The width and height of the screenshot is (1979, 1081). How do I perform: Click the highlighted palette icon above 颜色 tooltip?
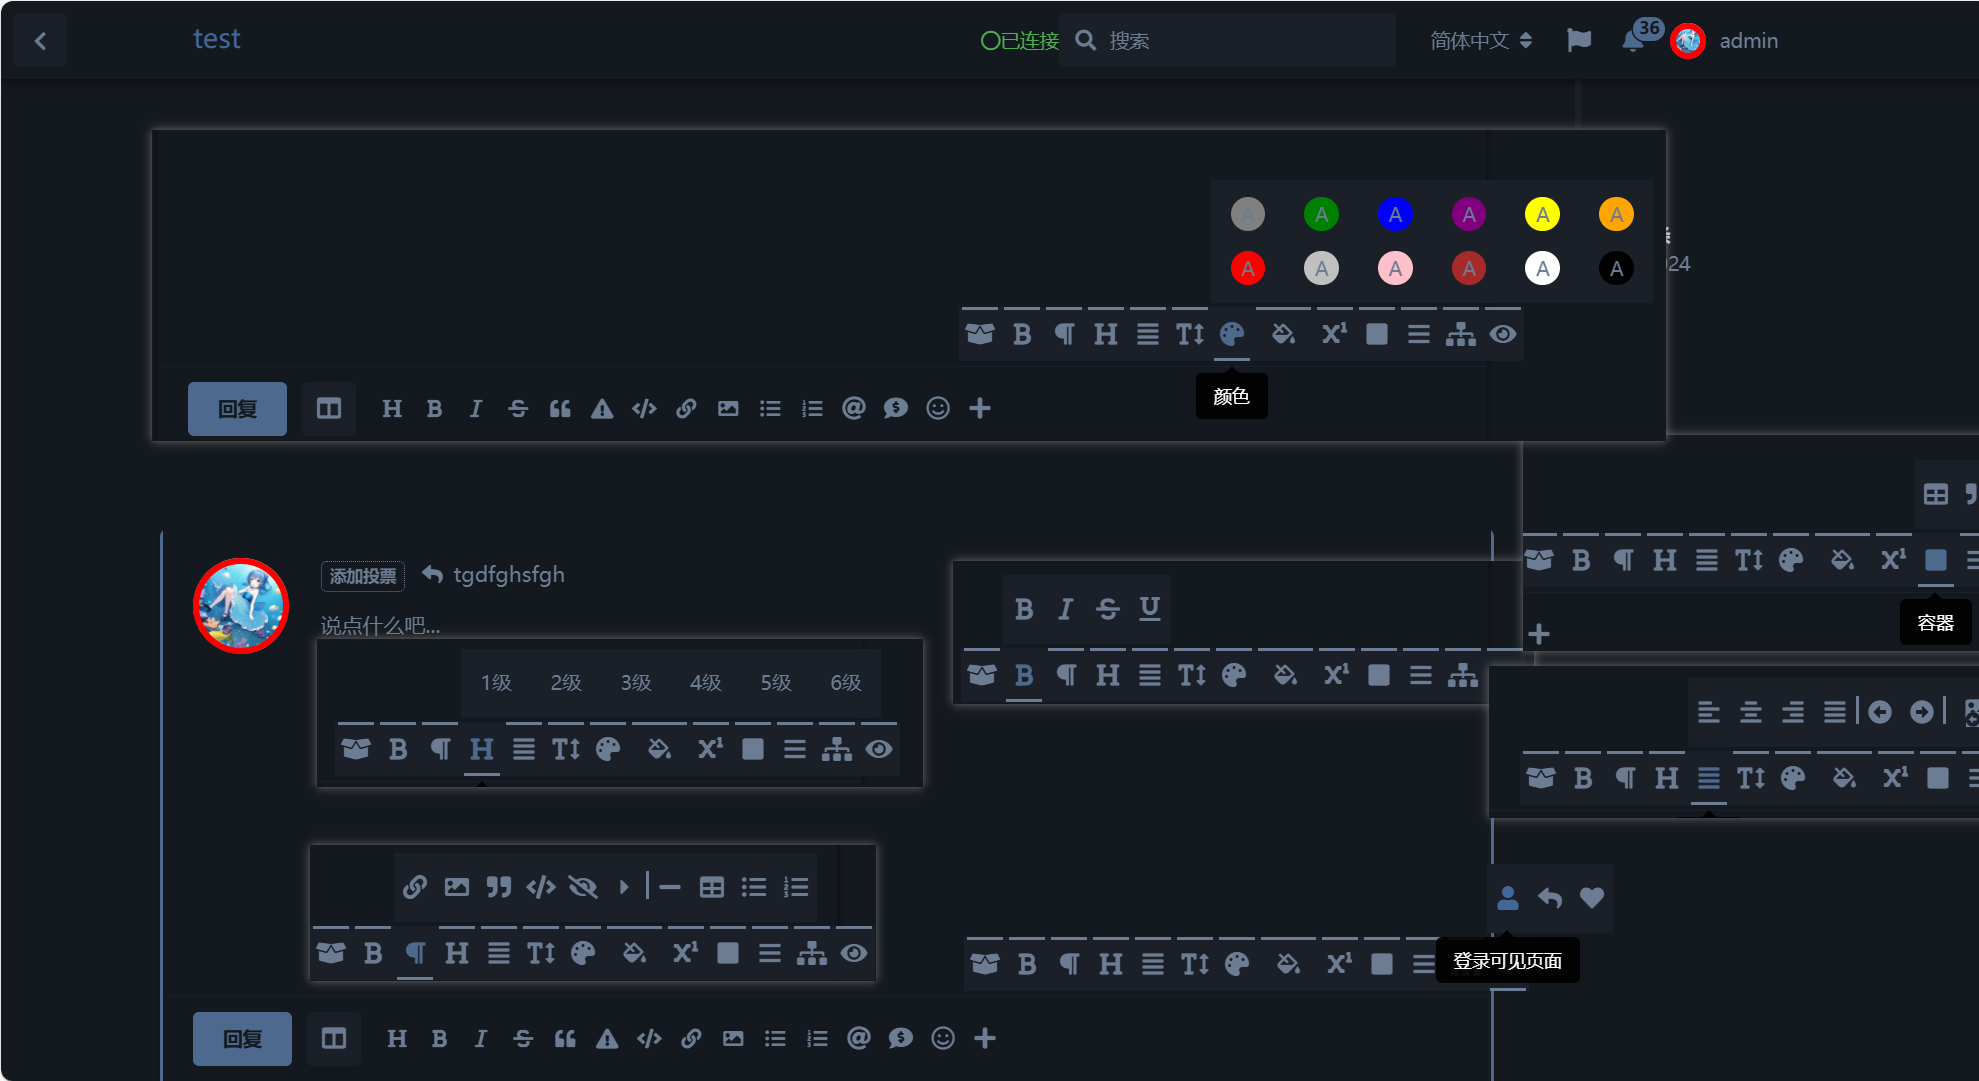tap(1232, 334)
